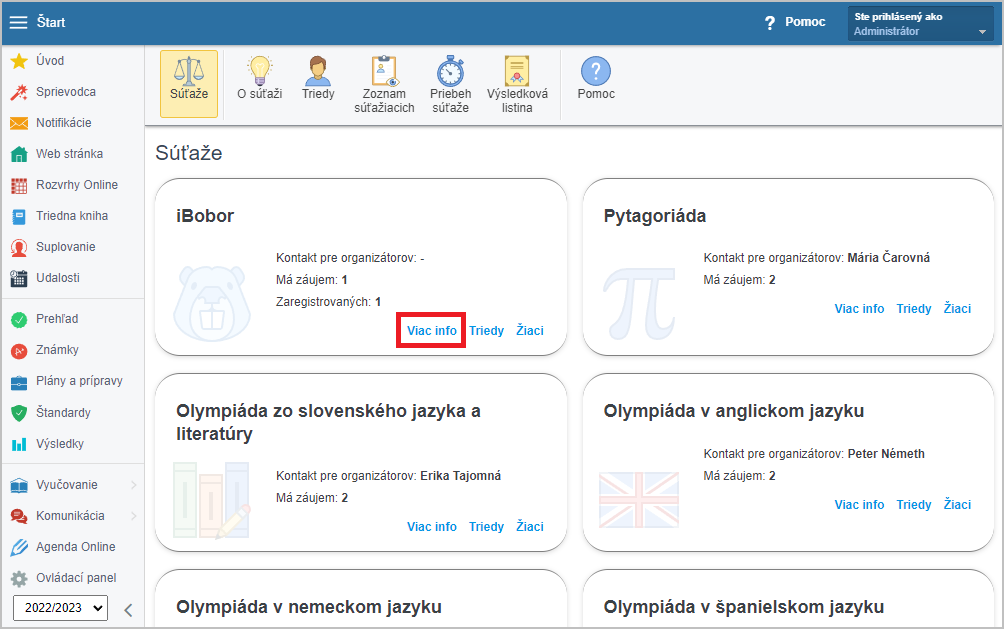Open Komunikácia chat bubbles icon
1004x629 pixels.
19,516
